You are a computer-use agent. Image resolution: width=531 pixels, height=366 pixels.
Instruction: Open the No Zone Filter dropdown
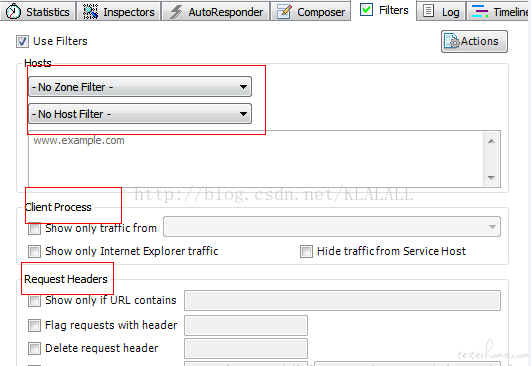[140, 87]
